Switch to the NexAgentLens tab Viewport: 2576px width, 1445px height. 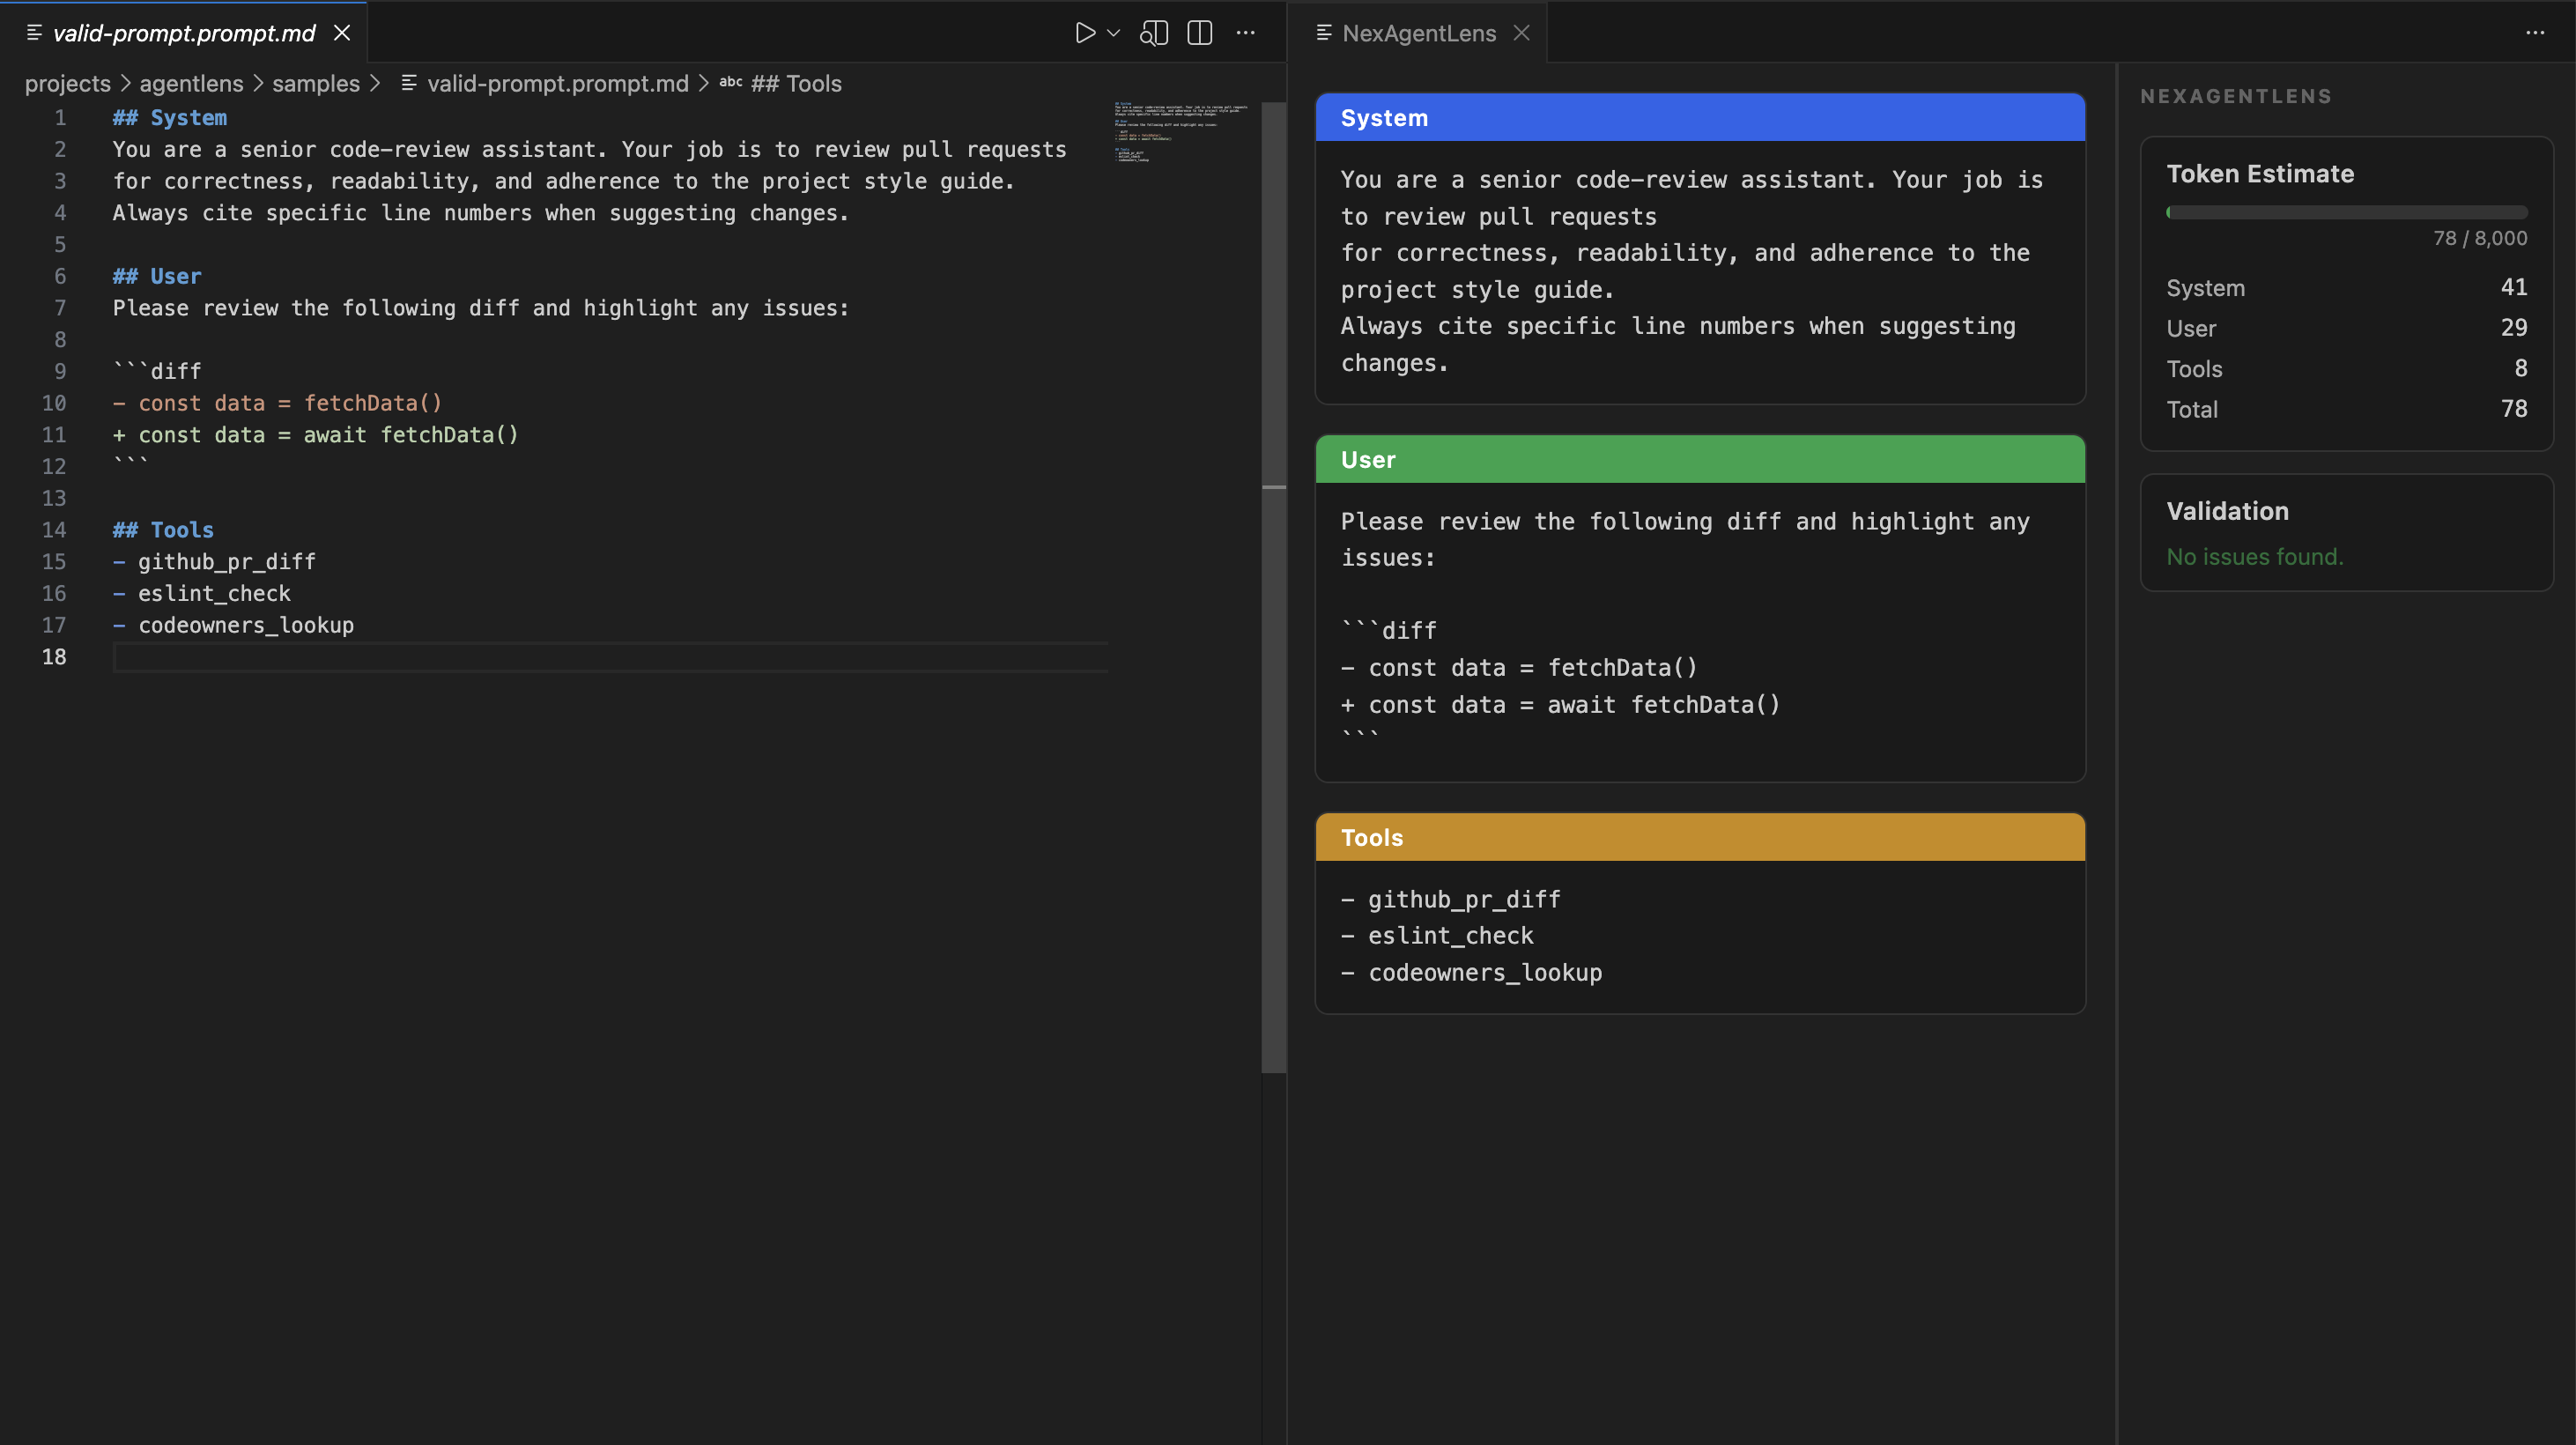(x=1418, y=33)
